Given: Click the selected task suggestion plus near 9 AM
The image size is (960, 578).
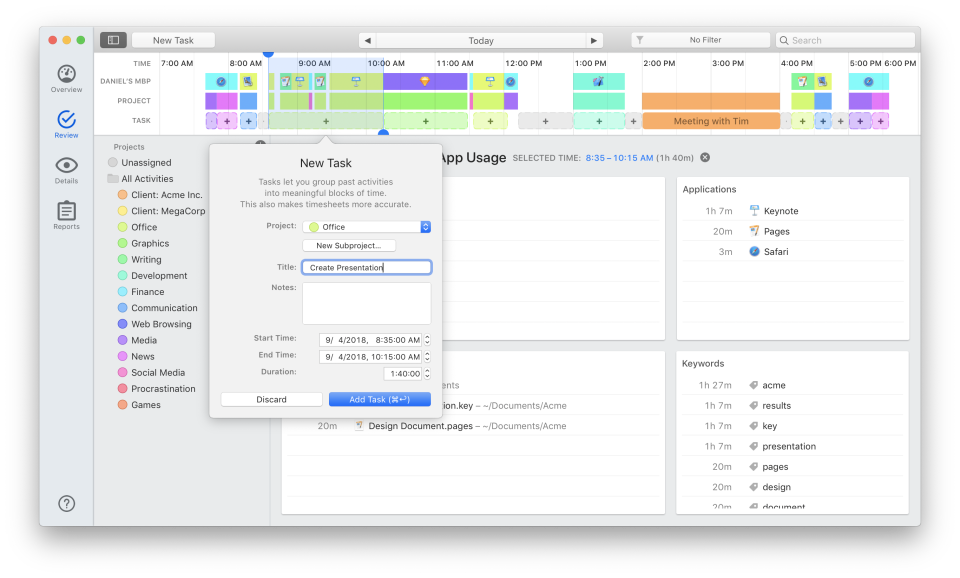Looking at the screenshot, I should [326, 121].
